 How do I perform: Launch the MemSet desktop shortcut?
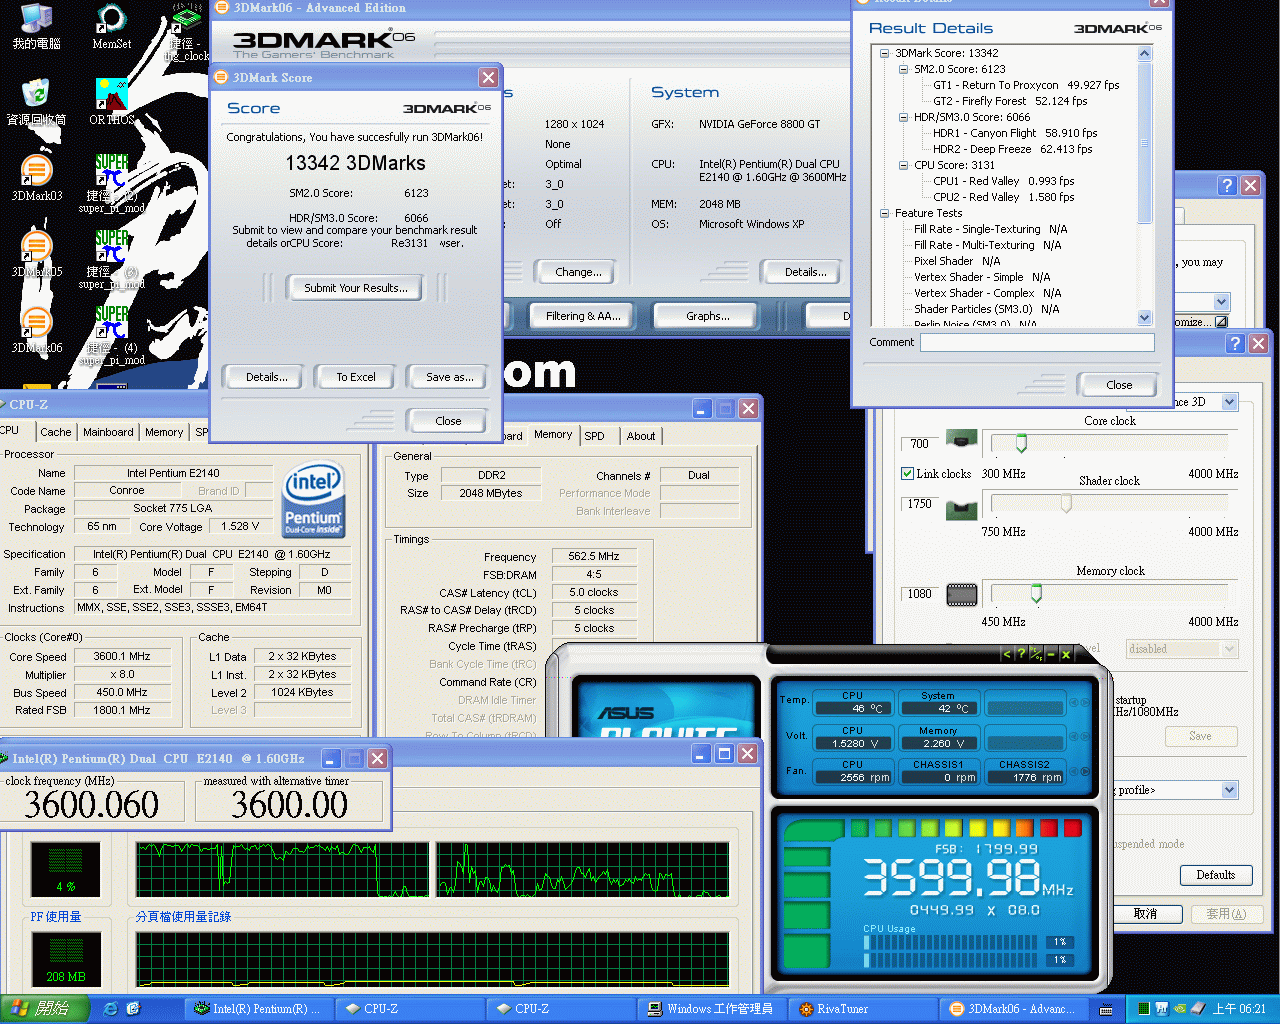(x=111, y=26)
